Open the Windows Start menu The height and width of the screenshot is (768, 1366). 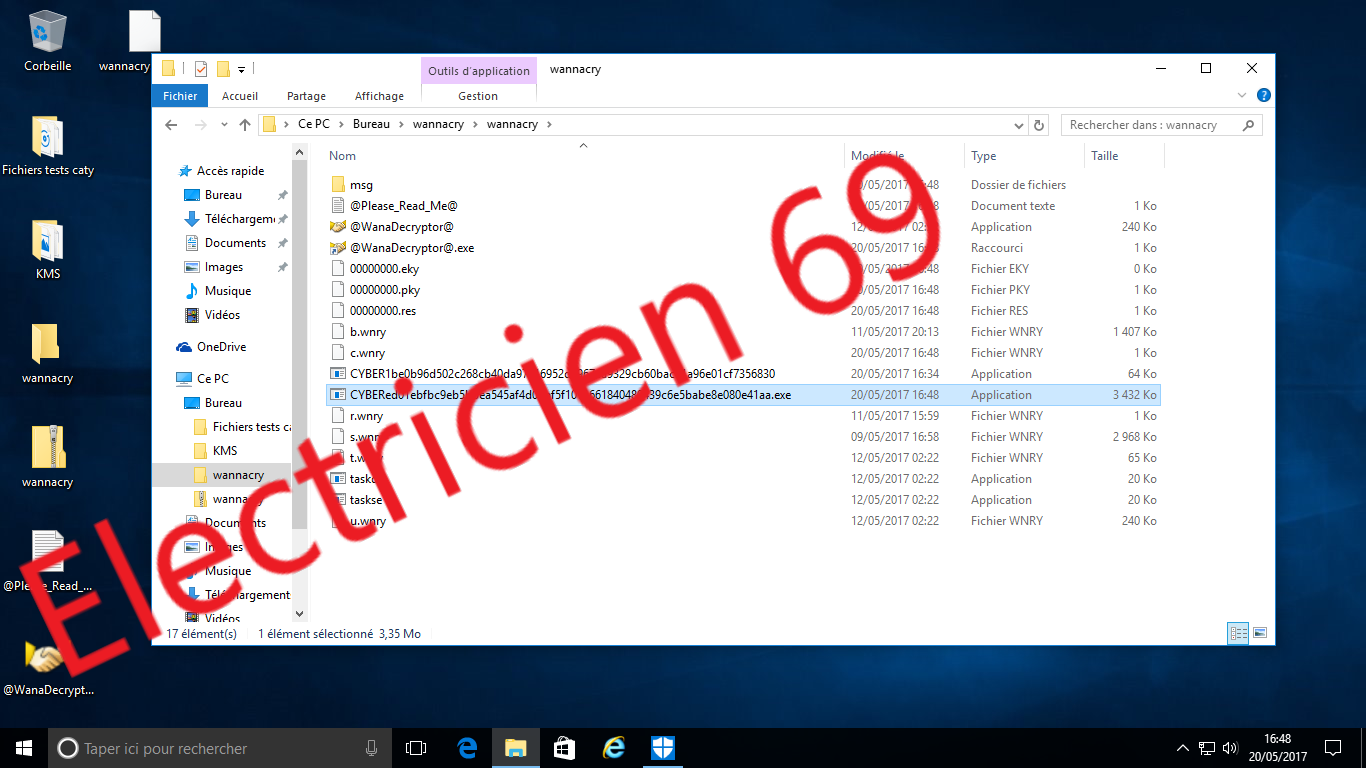[x=24, y=748]
